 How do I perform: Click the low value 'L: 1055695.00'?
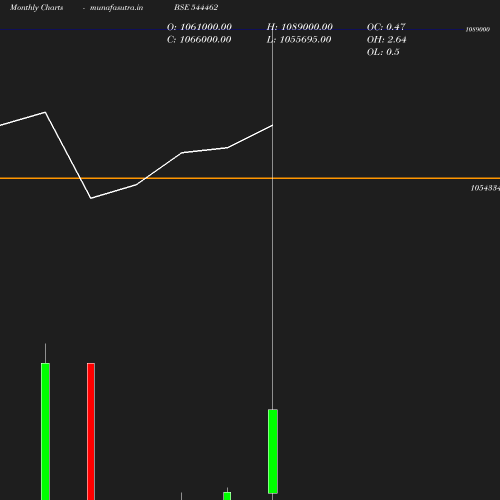point(299,40)
